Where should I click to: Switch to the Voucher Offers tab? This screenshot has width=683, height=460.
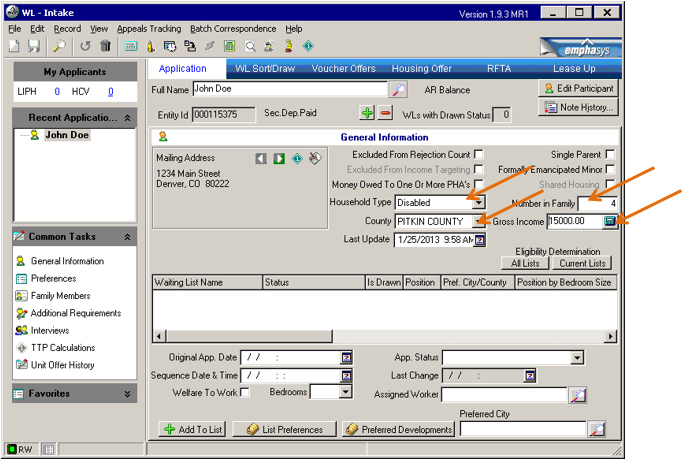tap(343, 69)
